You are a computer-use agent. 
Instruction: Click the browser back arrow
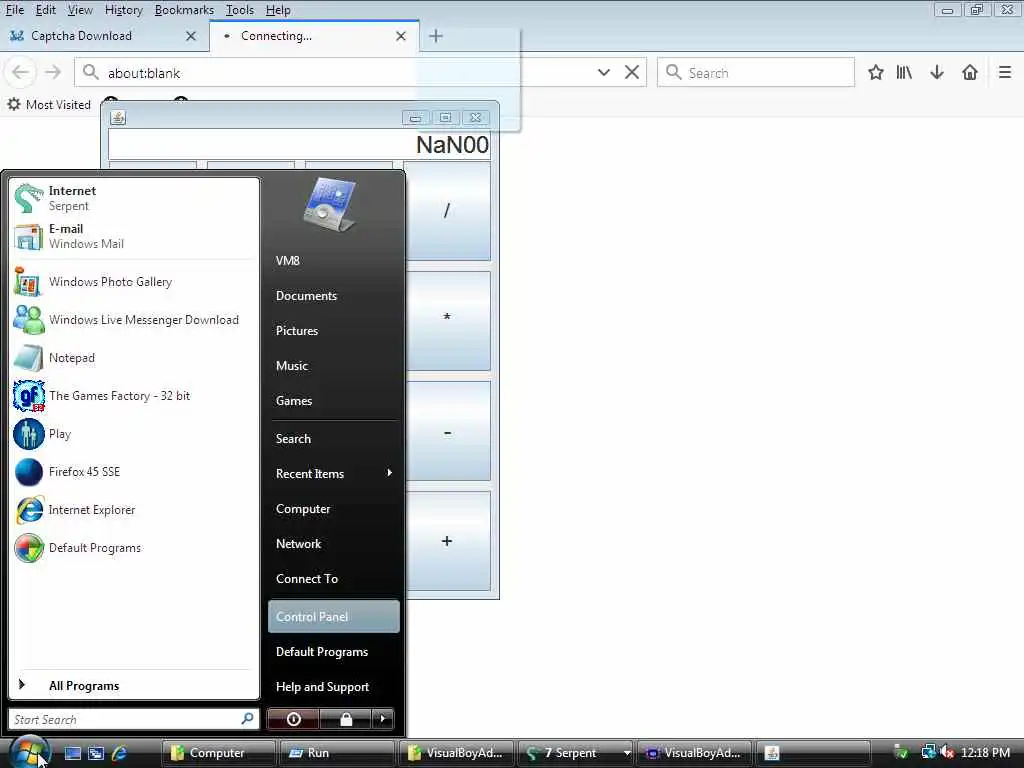(20, 72)
